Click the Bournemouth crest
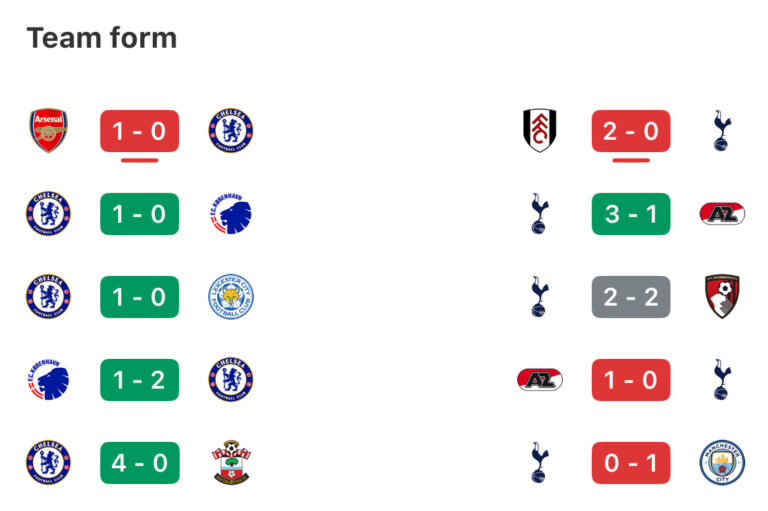Screen dimensions: 768x511 coord(722,297)
